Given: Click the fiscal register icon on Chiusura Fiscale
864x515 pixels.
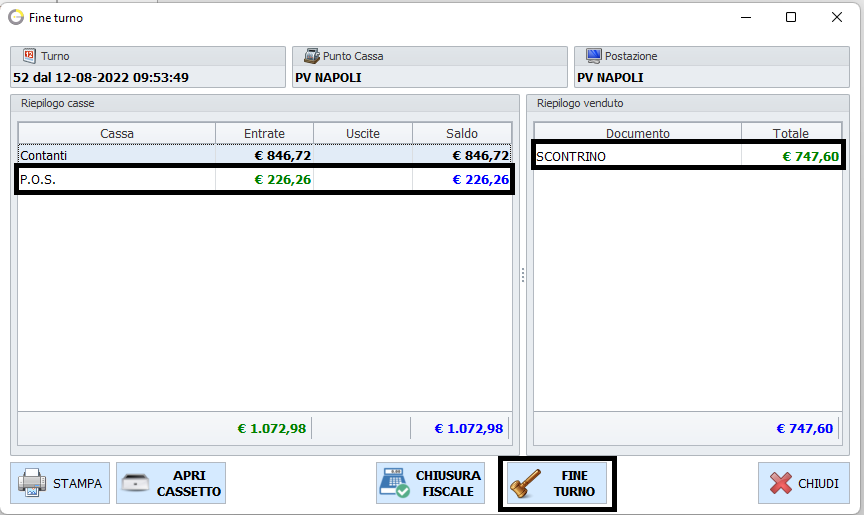Looking at the screenshot, I should [x=395, y=484].
